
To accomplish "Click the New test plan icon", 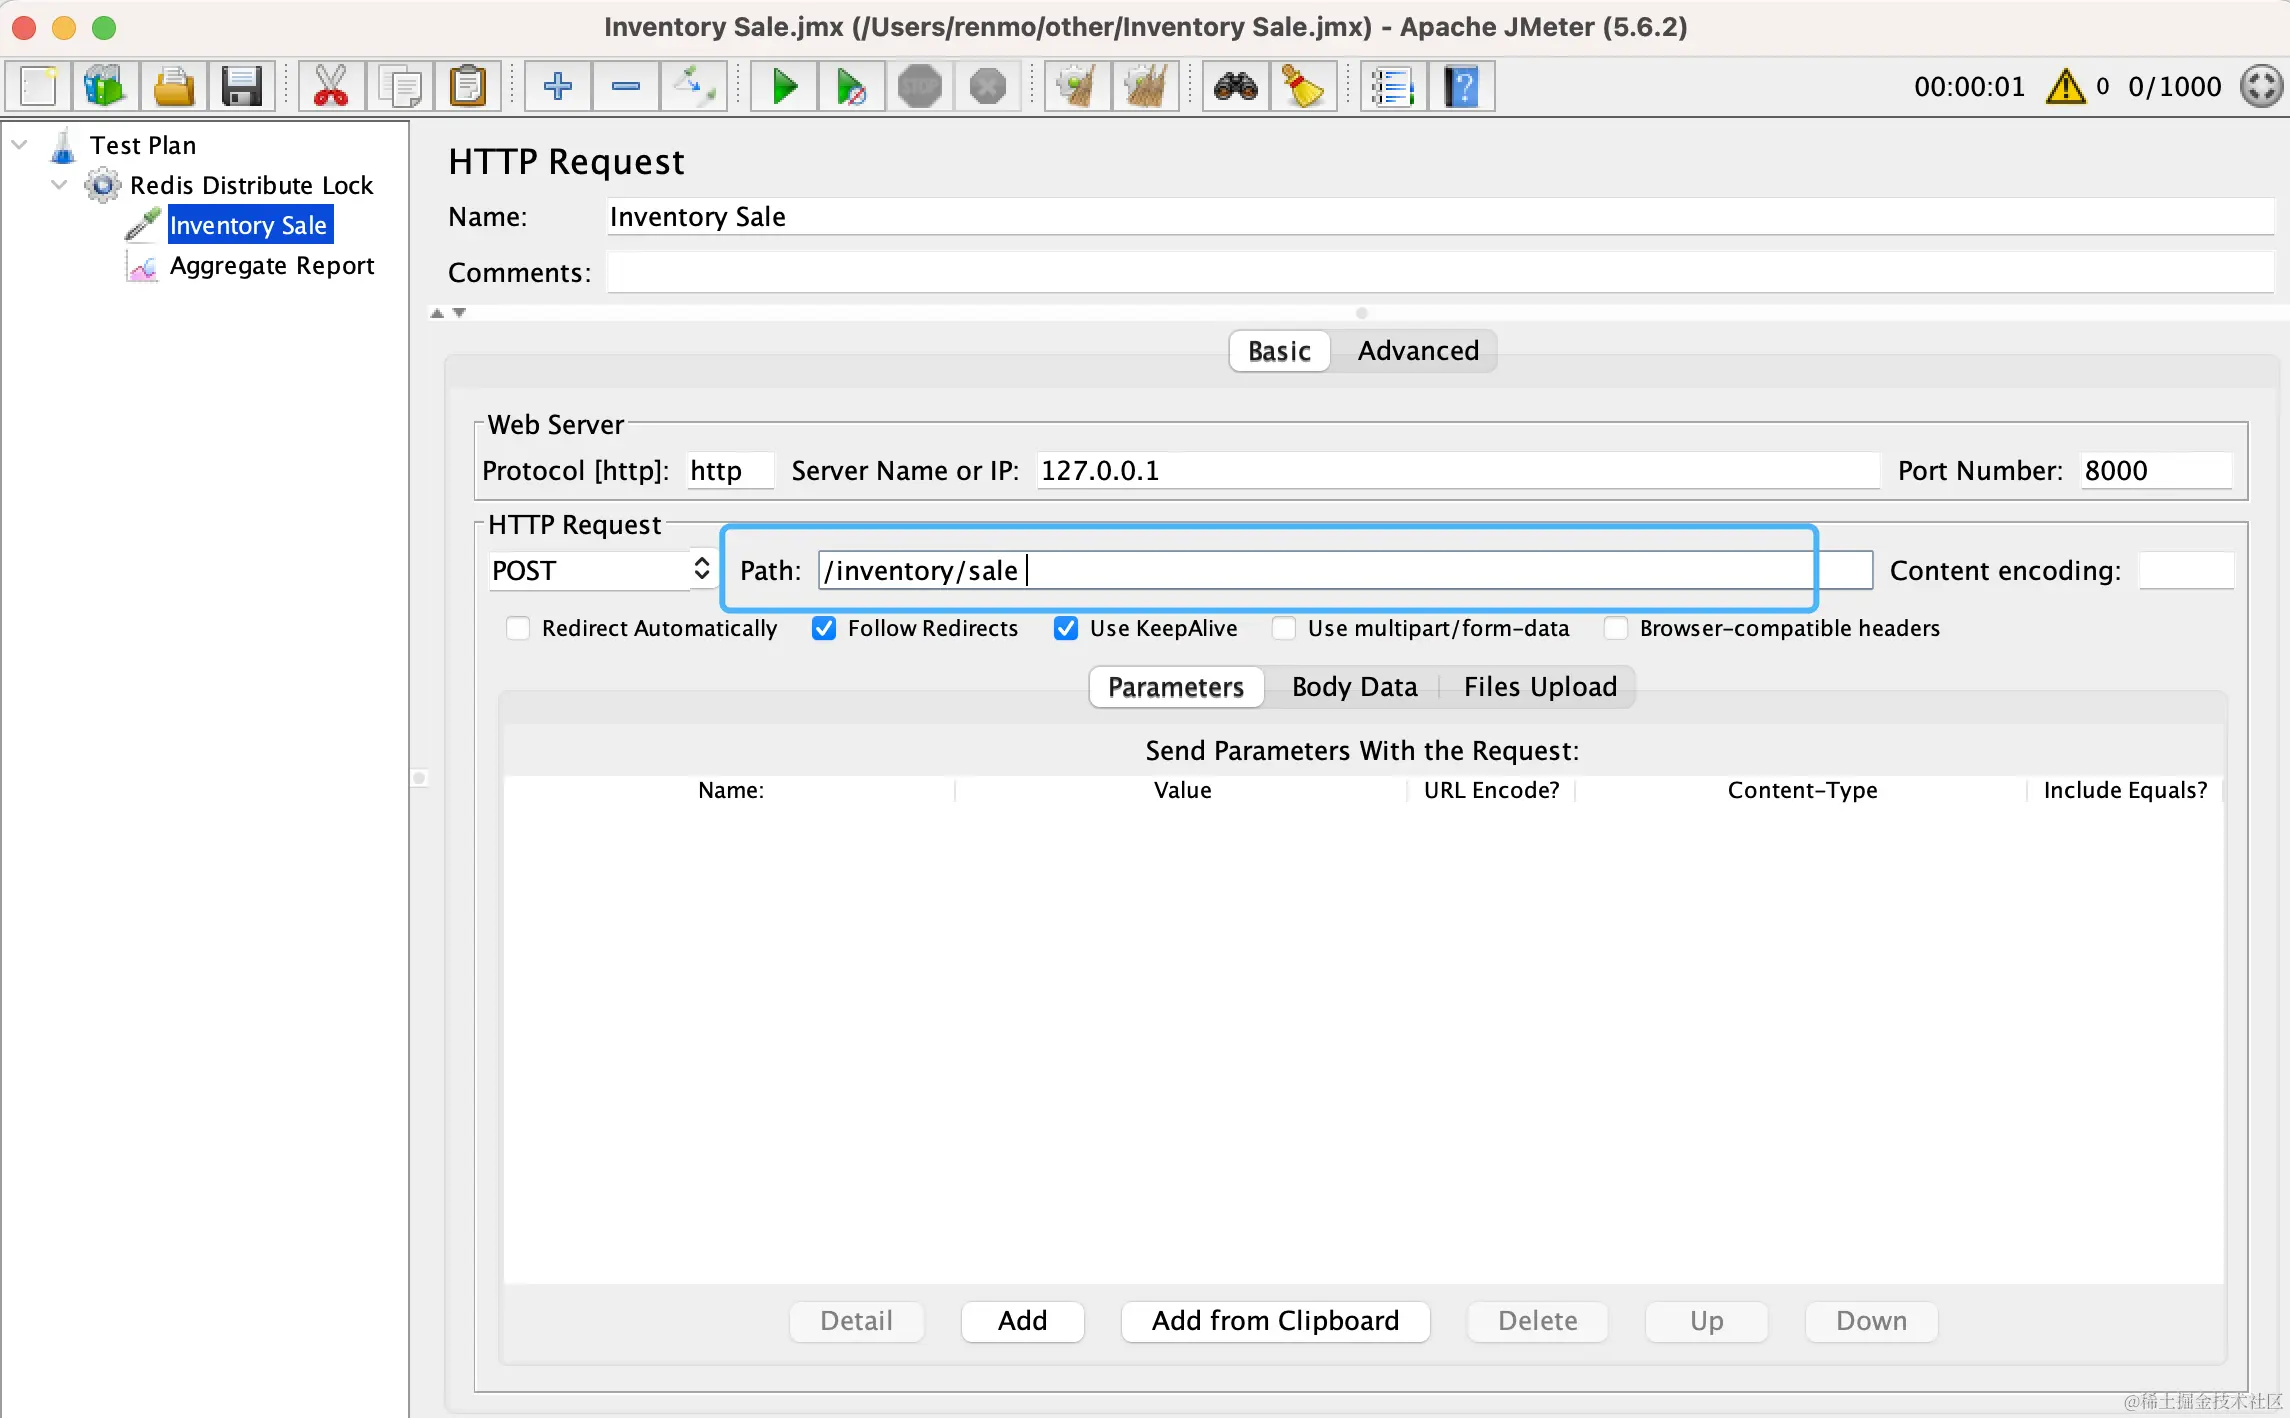I will point(39,87).
